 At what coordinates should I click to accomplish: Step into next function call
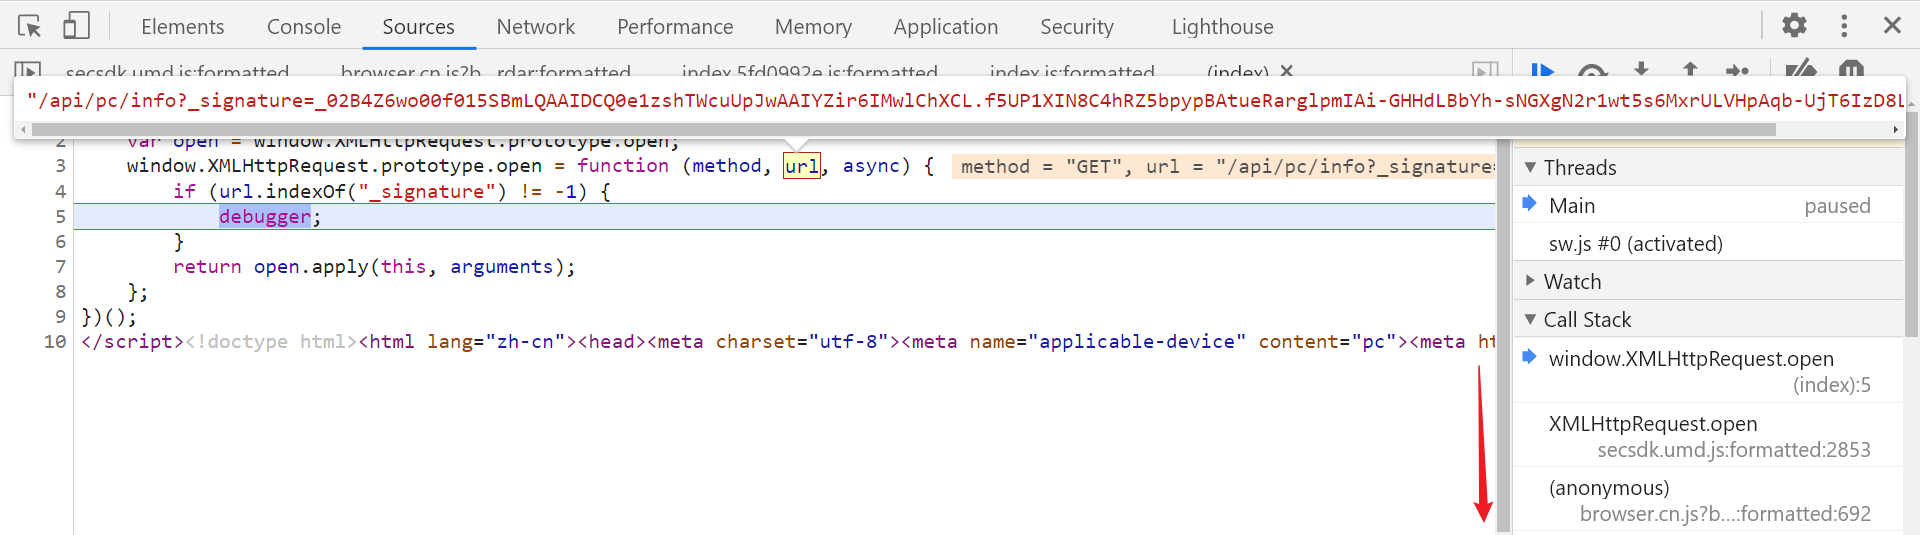coord(1641,71)
